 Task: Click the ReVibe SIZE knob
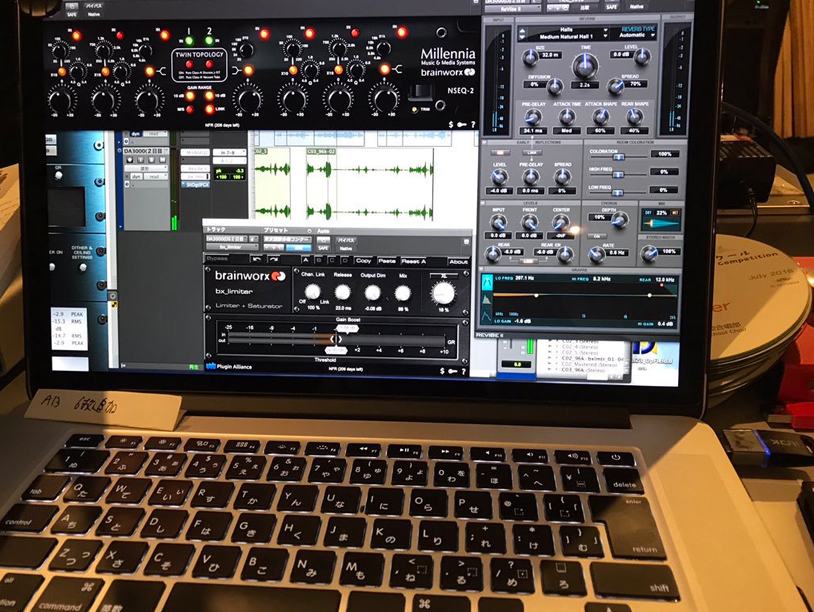click(530, 58)
